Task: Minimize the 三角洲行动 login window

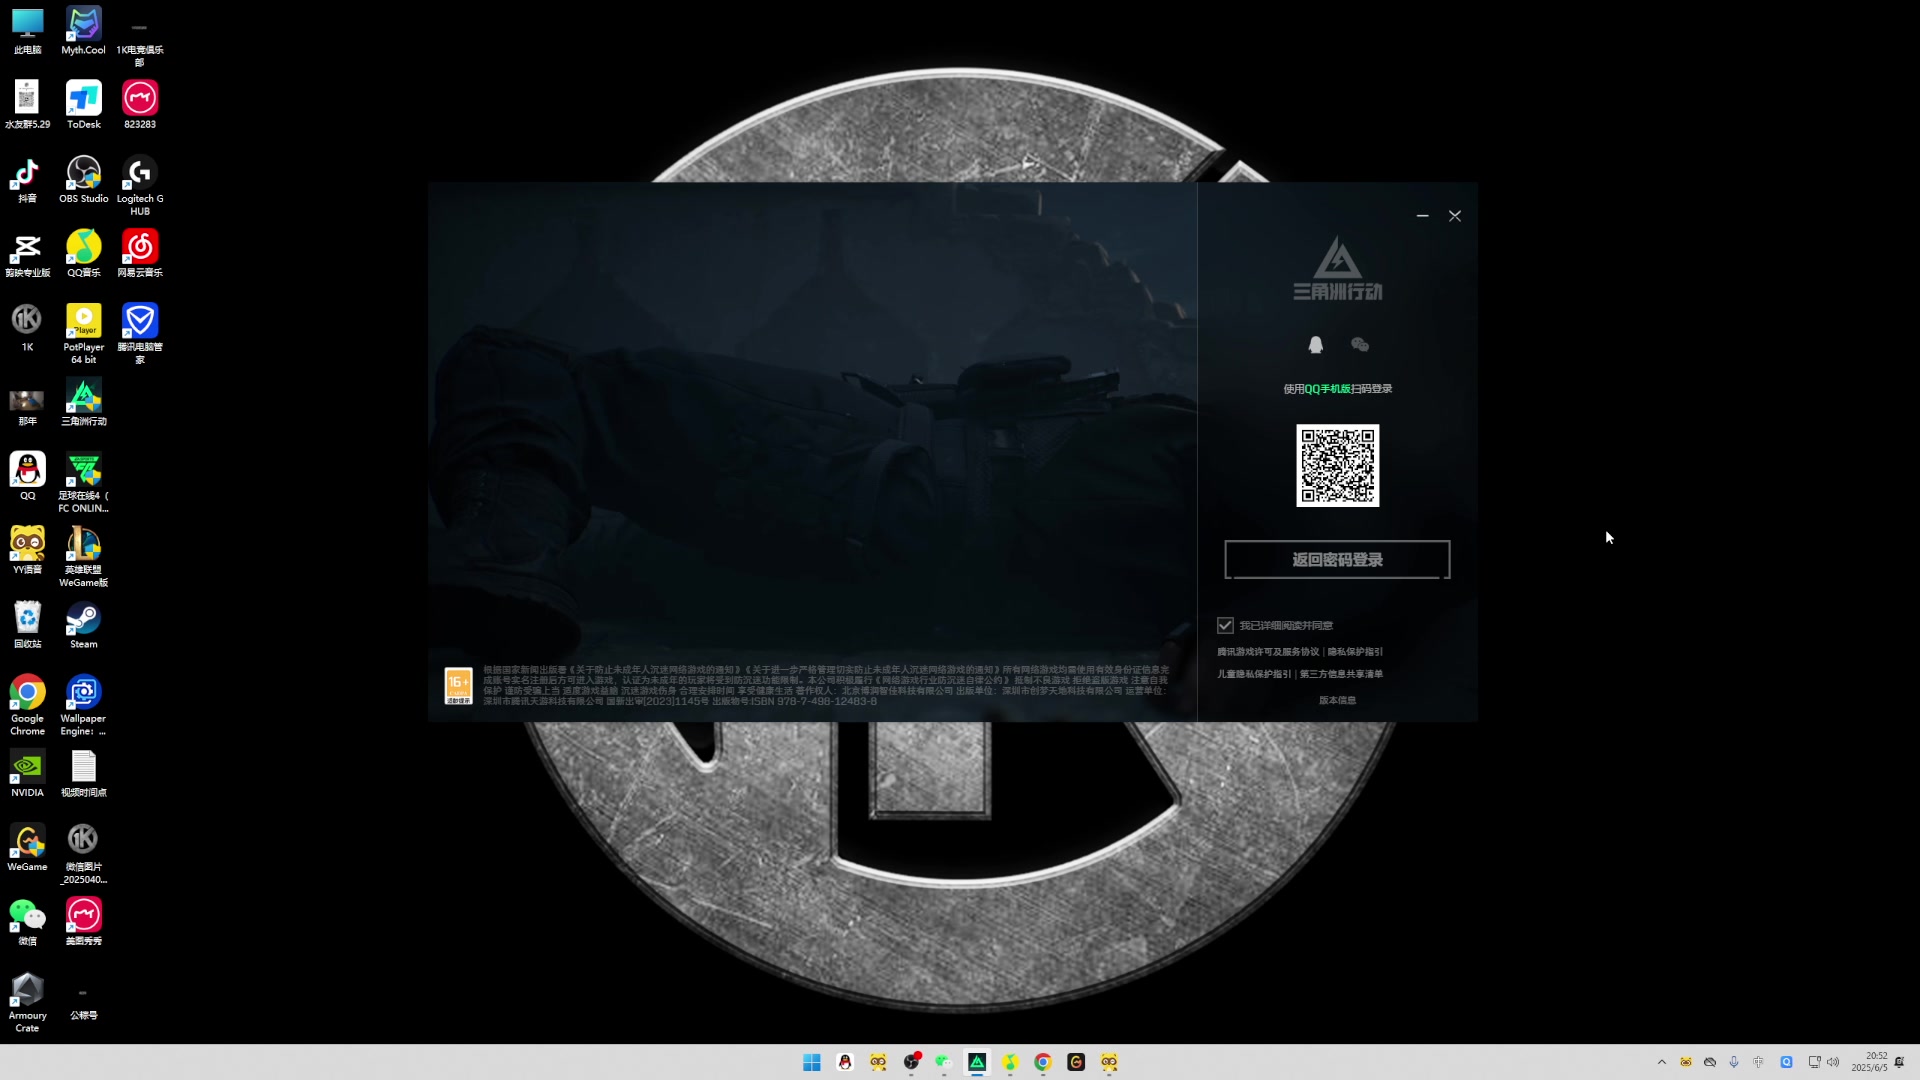Action: point(1422,216)
